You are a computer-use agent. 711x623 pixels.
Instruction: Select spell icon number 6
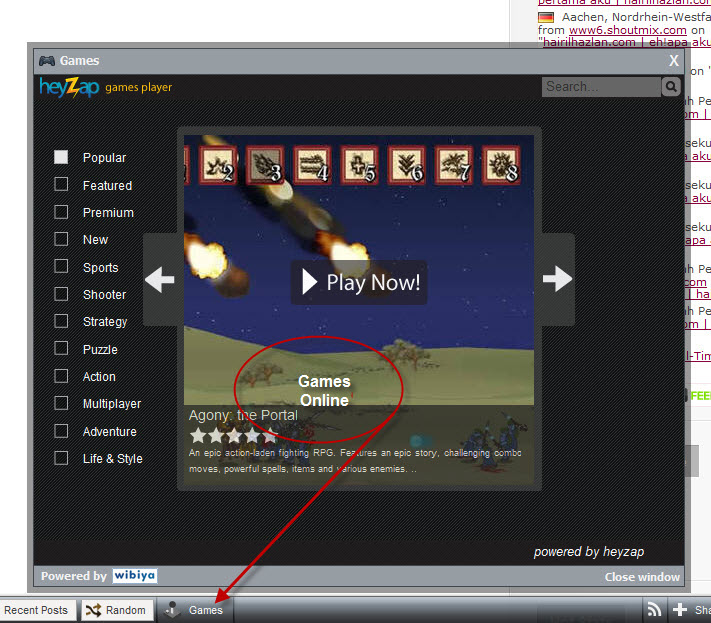tap(407, 165)
